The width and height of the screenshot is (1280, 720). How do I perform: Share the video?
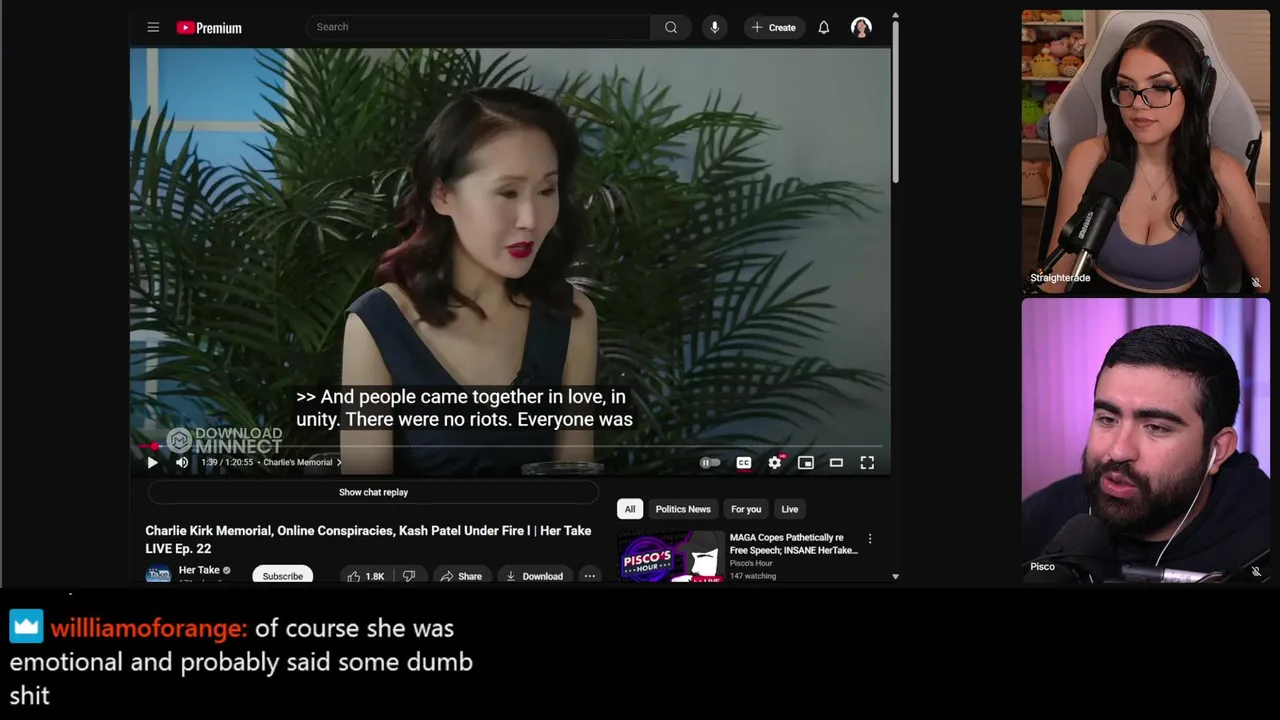pyautogui.click(x=461, y=576)
